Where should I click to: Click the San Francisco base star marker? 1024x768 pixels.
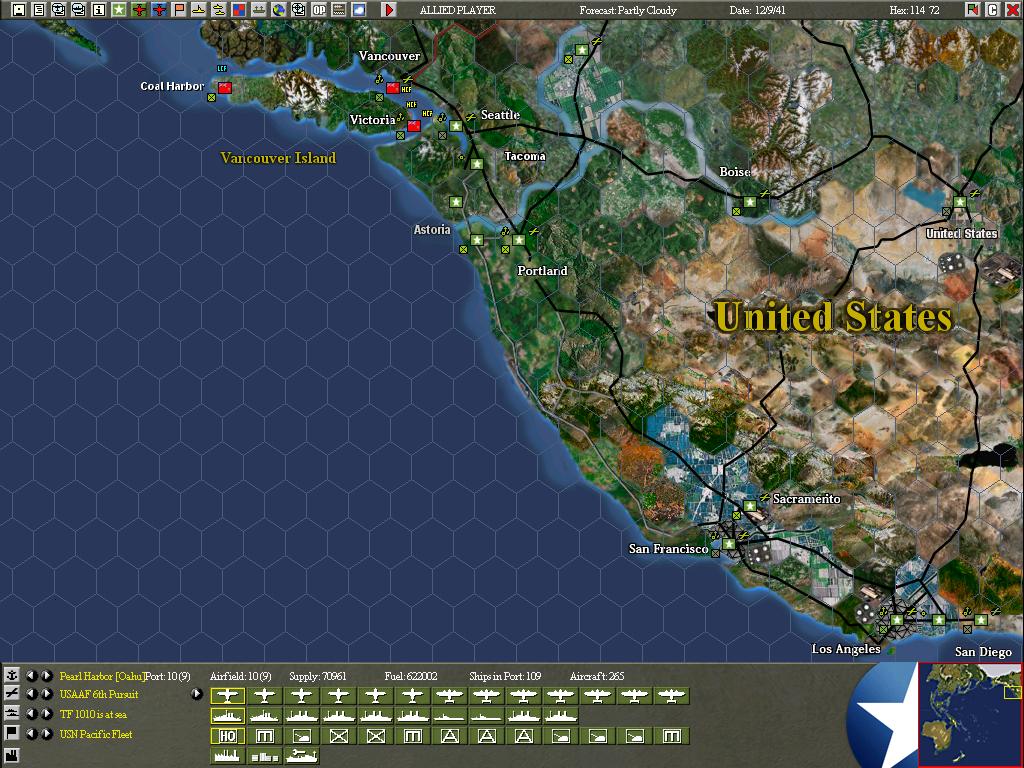(729, 543)
